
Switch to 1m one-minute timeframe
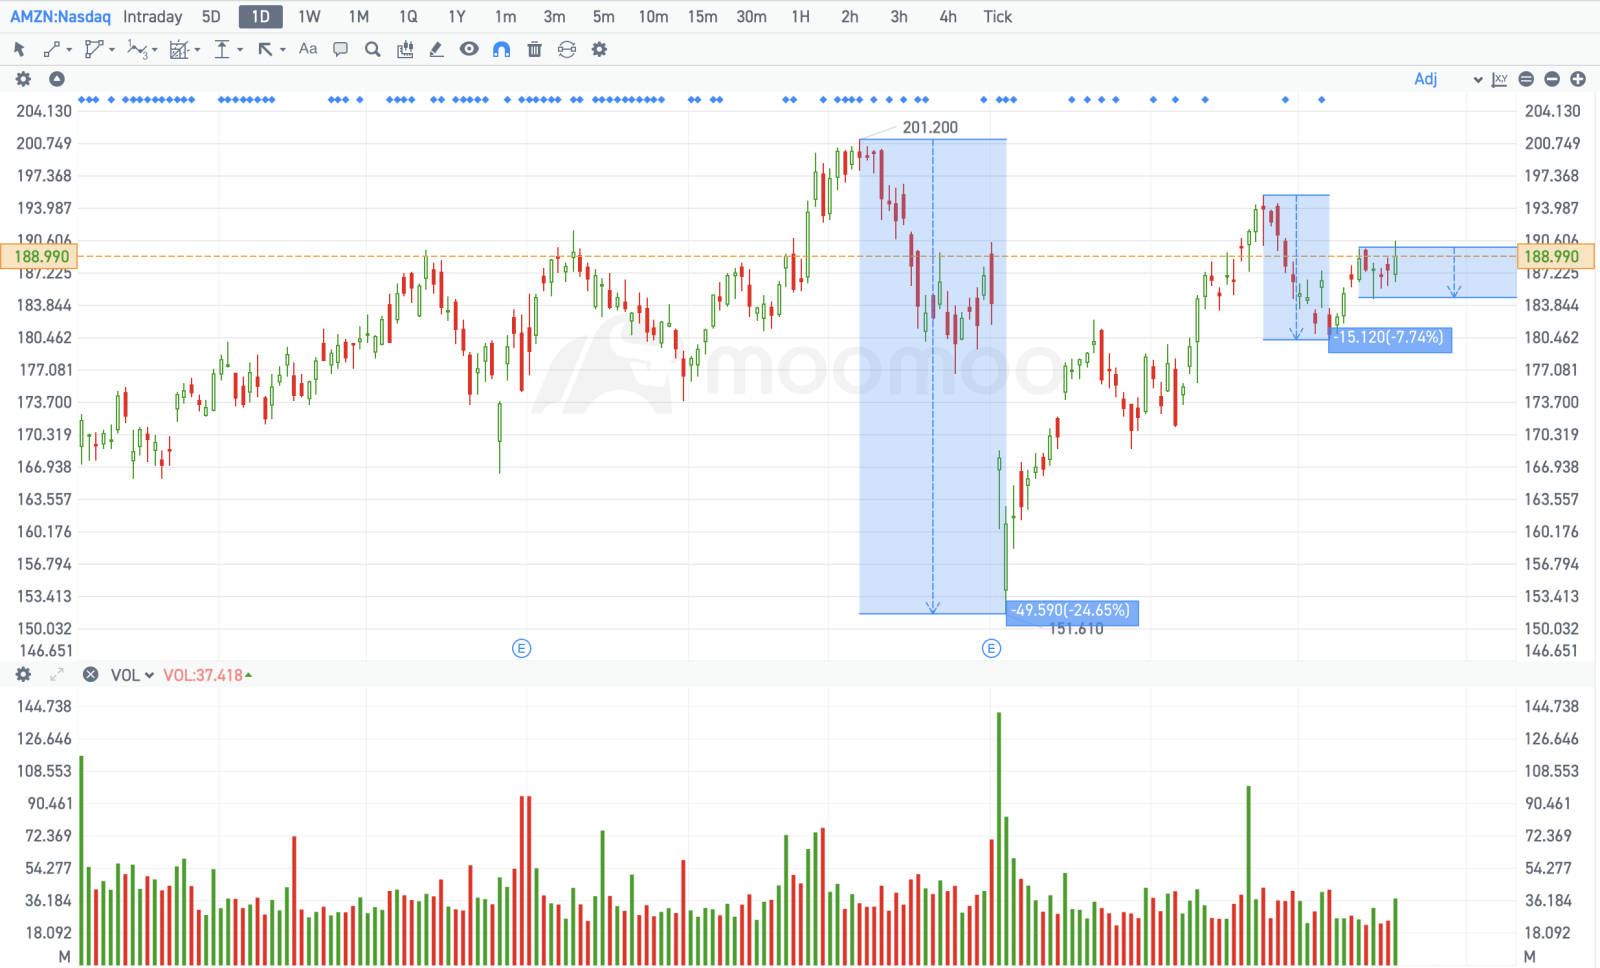pos(506,17)
